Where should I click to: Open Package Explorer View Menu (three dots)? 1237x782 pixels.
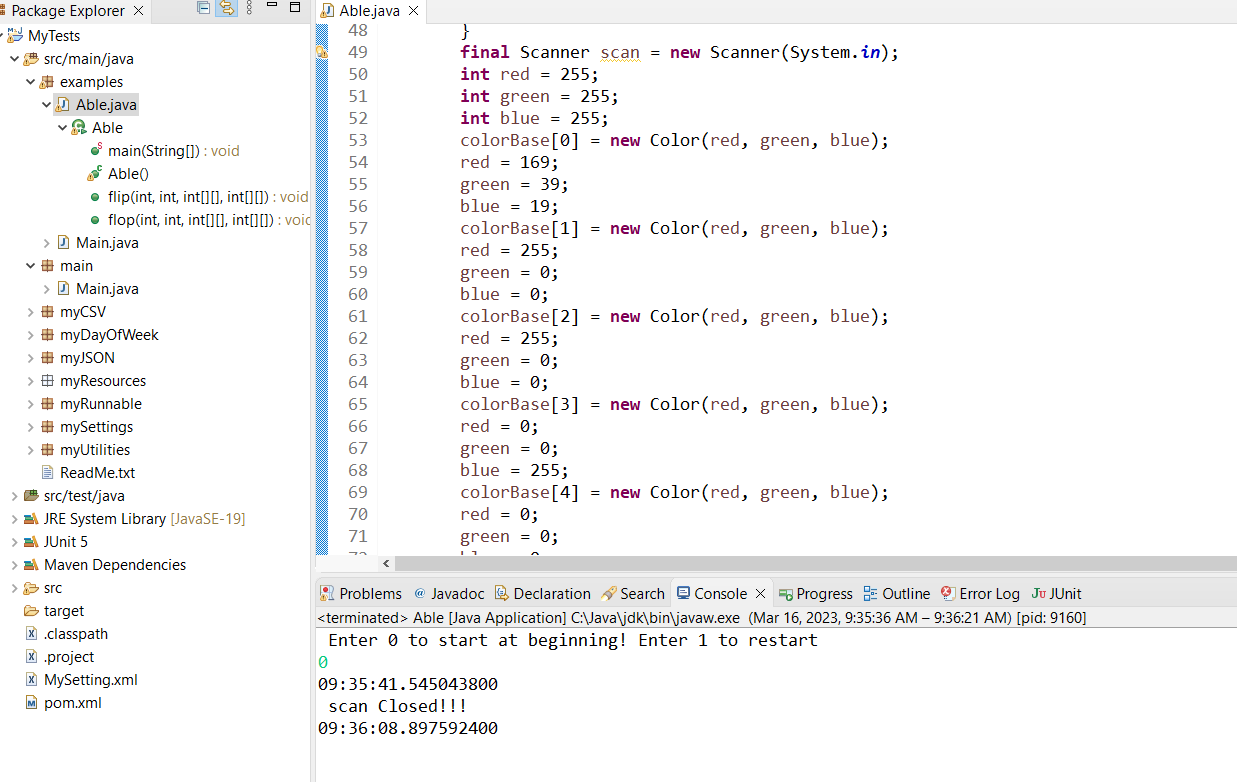tap(250, 8)
